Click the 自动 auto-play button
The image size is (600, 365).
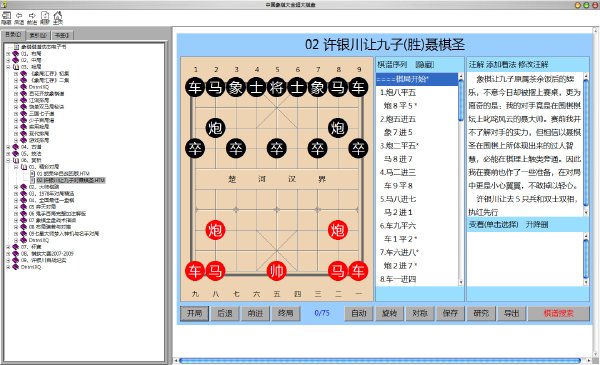(359, 313)
